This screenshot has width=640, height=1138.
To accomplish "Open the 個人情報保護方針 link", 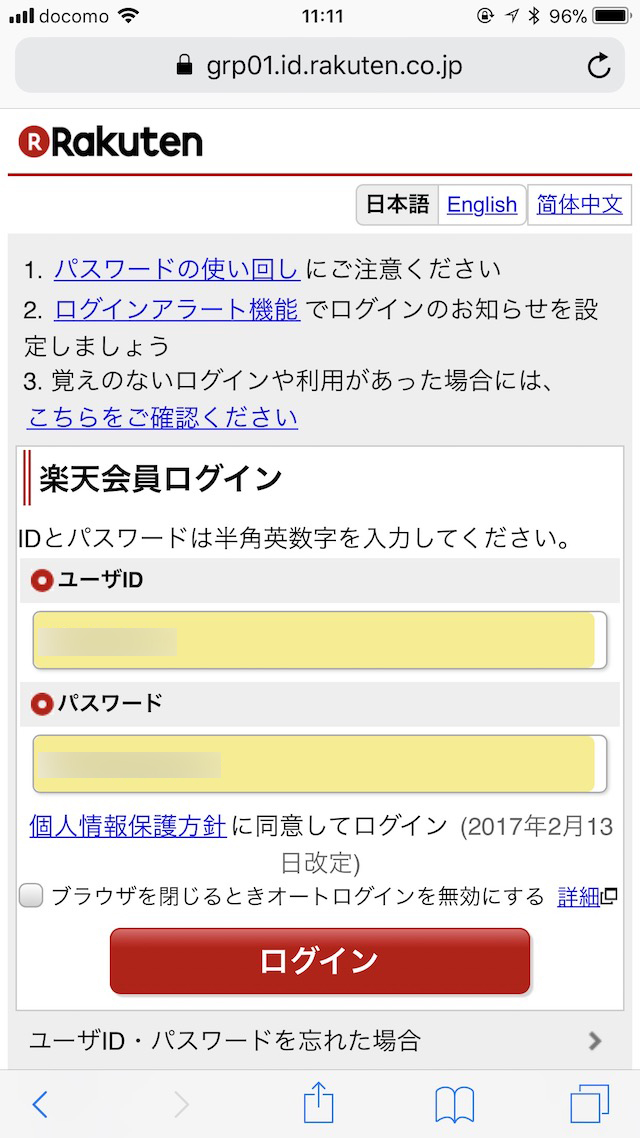I will tap(128, 826).
